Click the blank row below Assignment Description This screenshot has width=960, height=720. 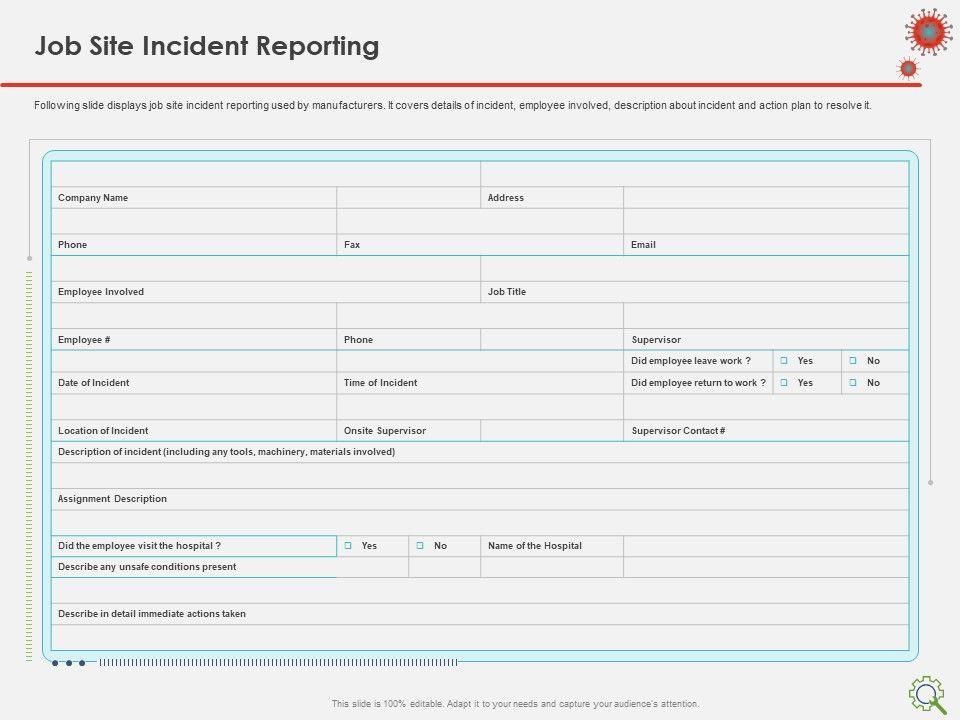(480, 522)
